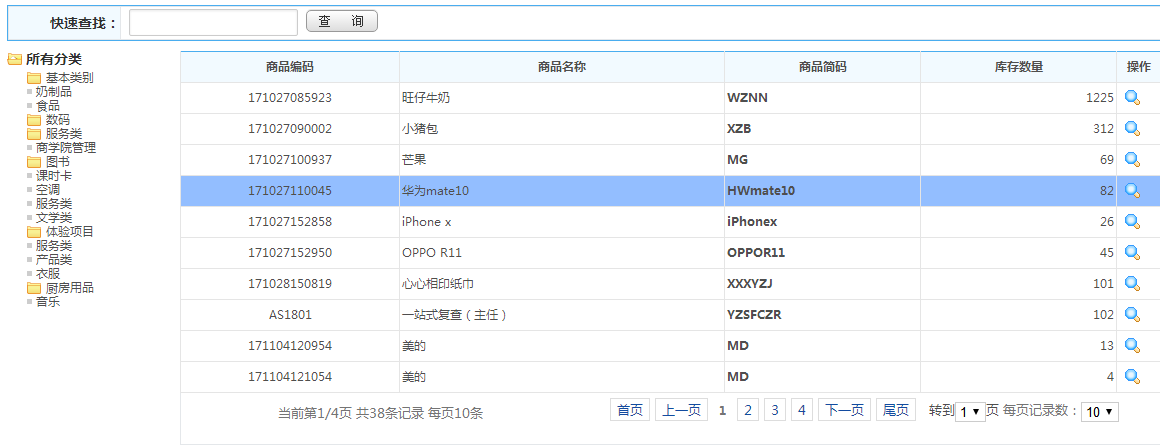Open the 厨房用品 category folder
Screen dimensions: 1160x447
point(68,288)
